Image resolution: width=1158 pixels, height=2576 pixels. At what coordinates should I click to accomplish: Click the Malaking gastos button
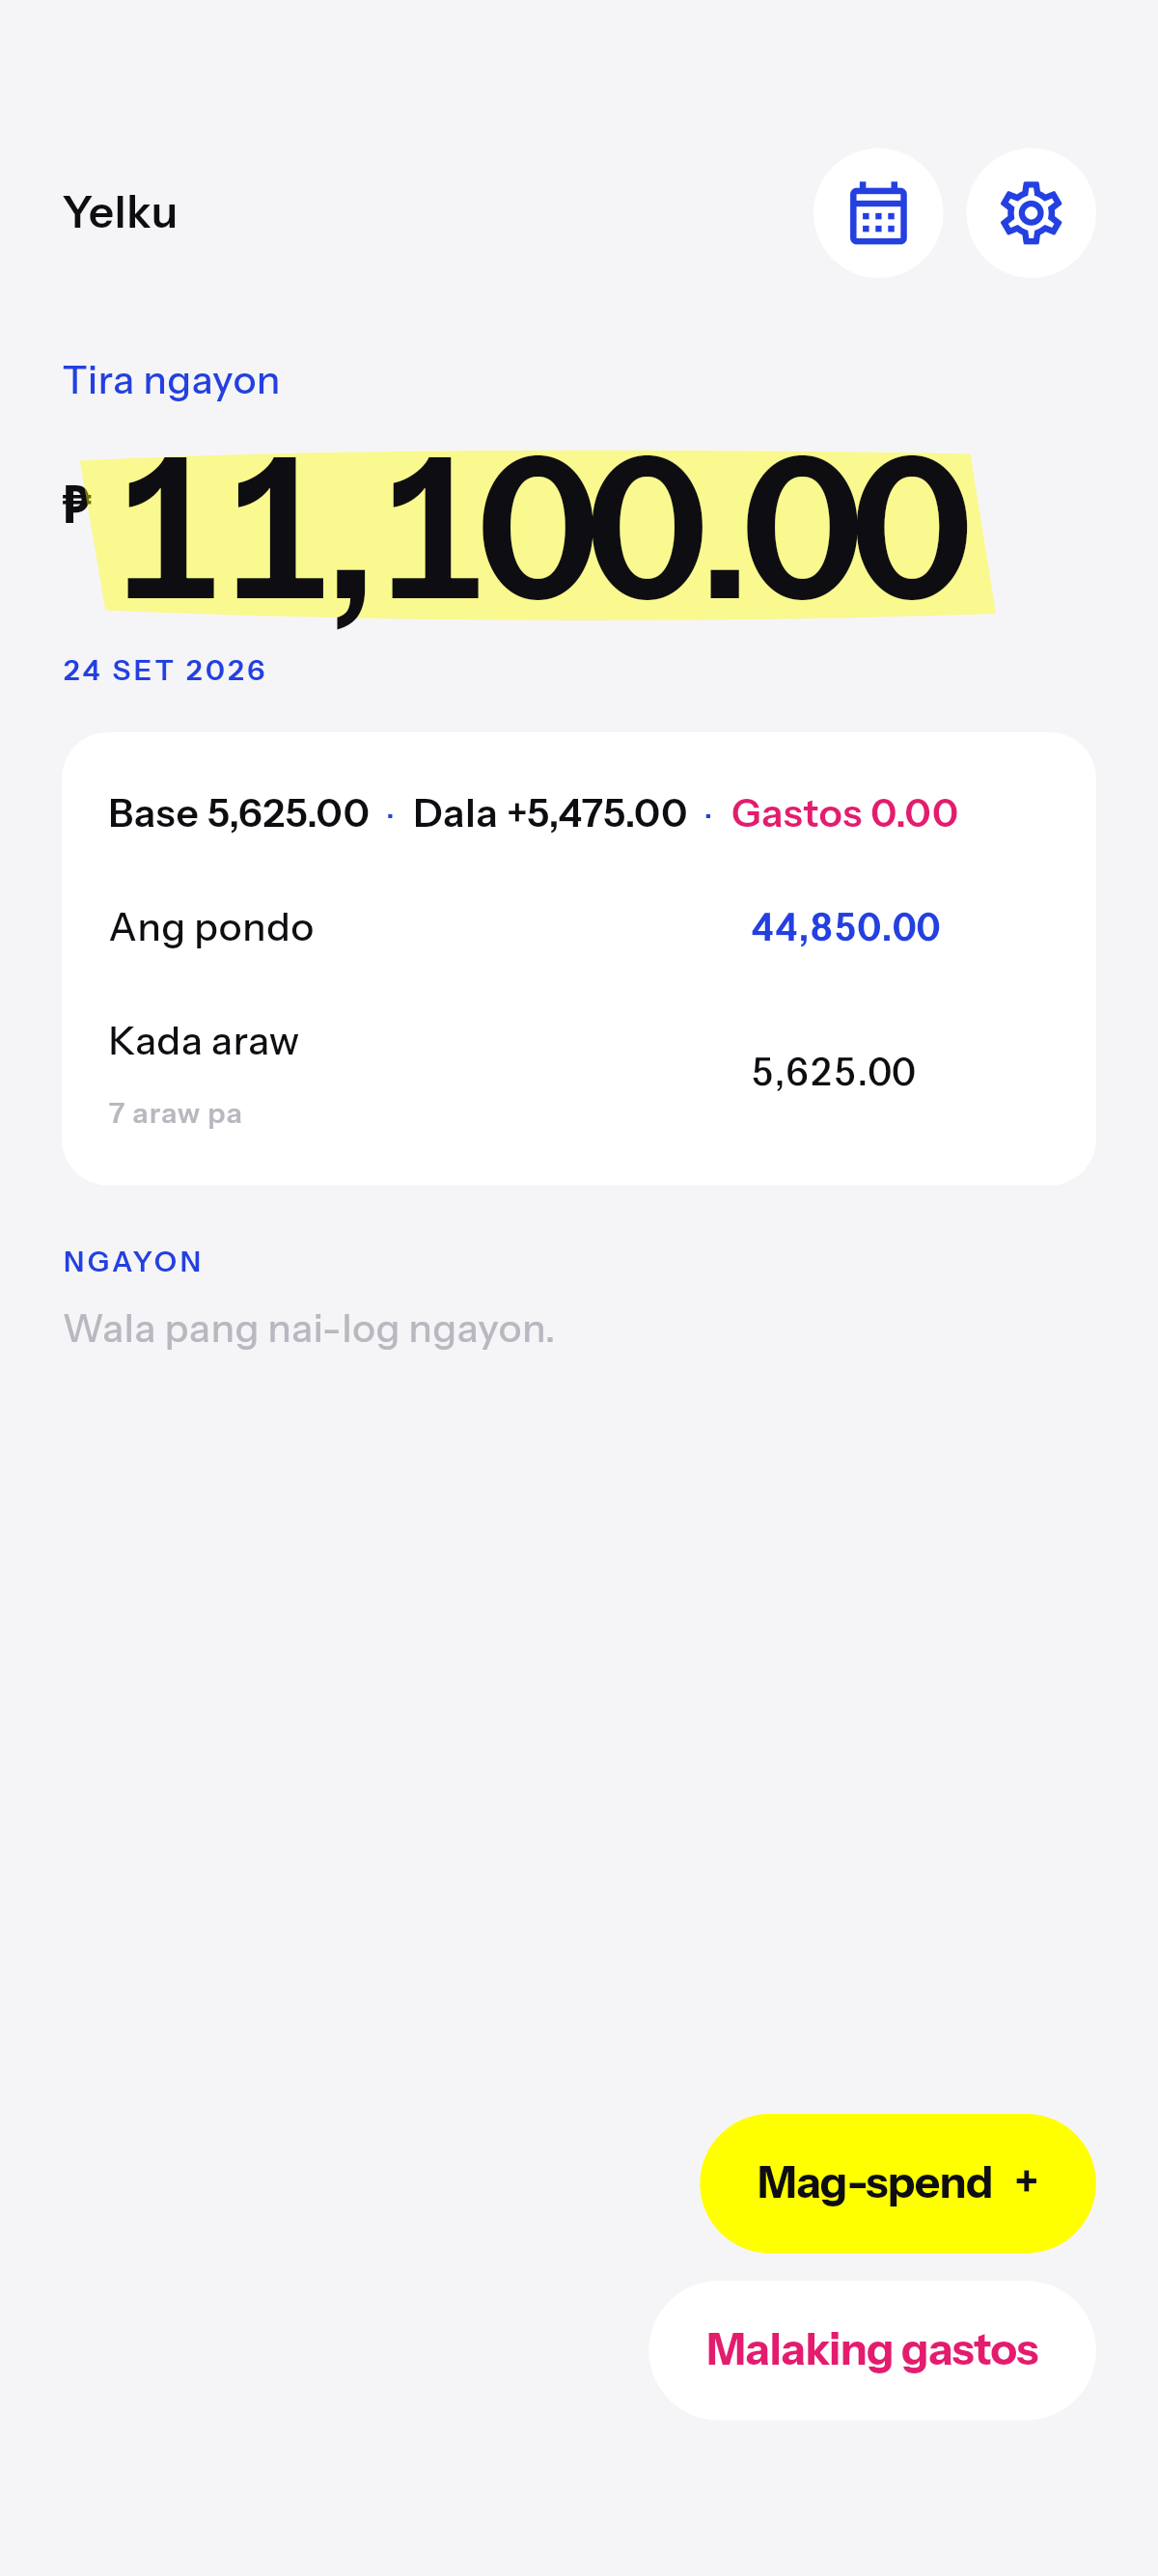click(x=872, y=2349)
